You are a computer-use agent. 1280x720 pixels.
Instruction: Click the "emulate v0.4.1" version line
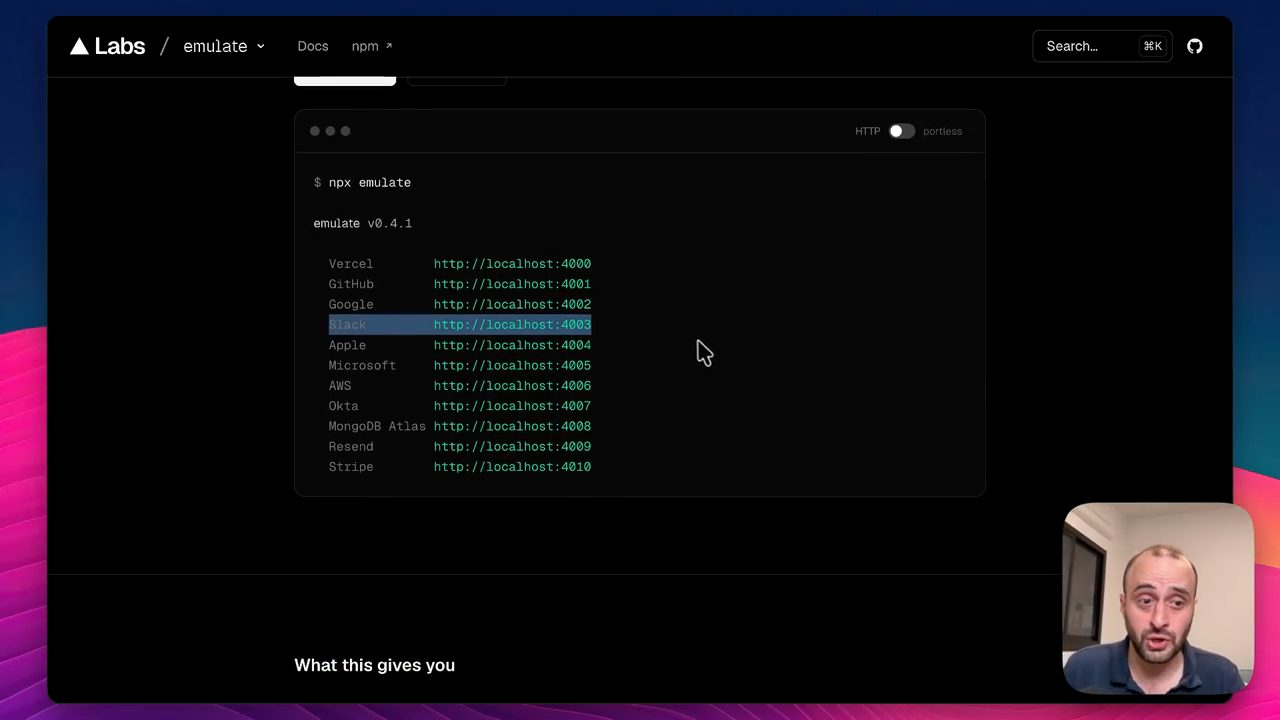point(363,223)
